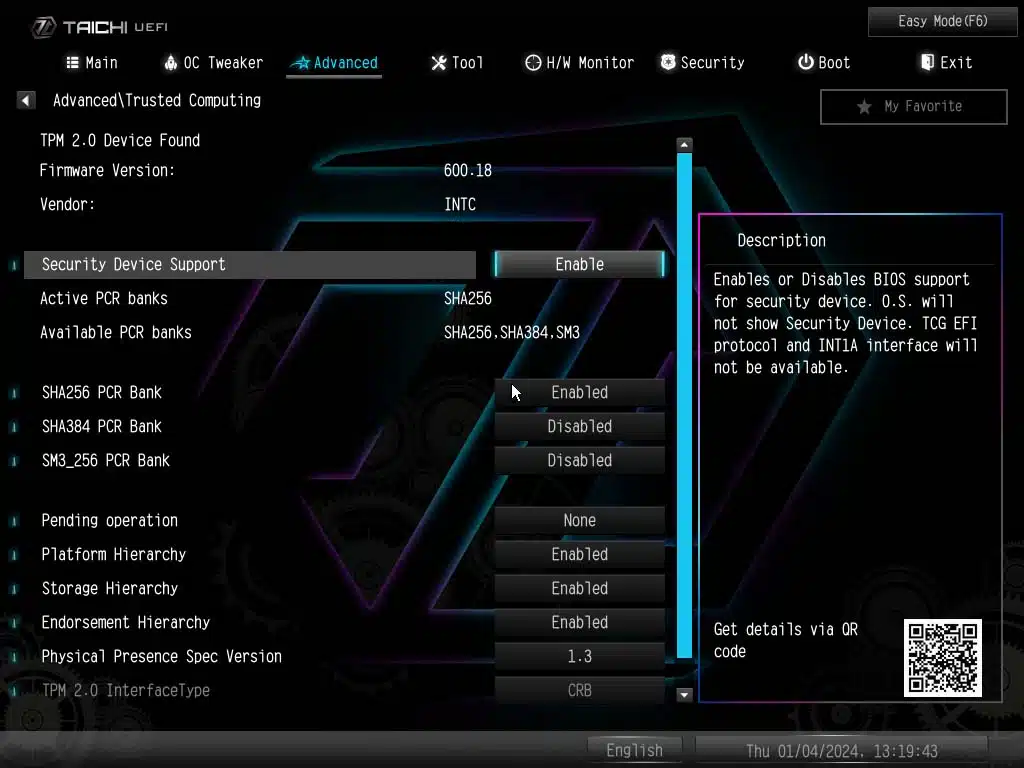Click the info marker beside SHA256 PCR Bank
The image size is (1024, 768).
click(x=14, y=393)
